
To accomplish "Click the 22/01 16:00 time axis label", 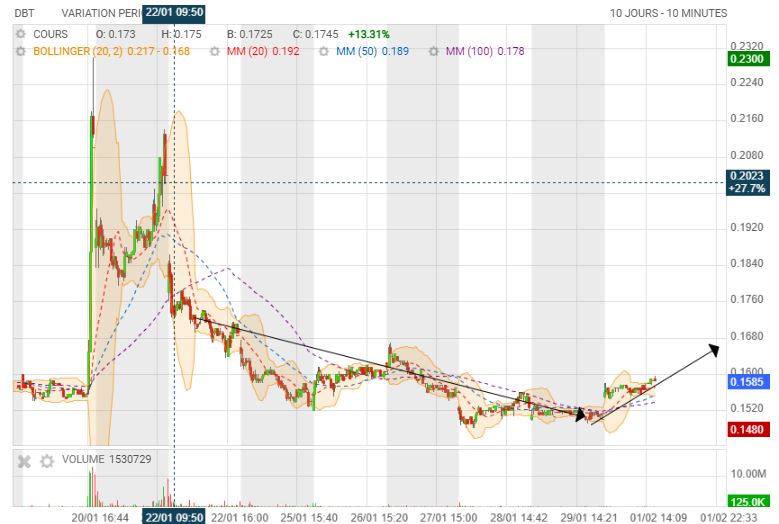I will [239, 518].
